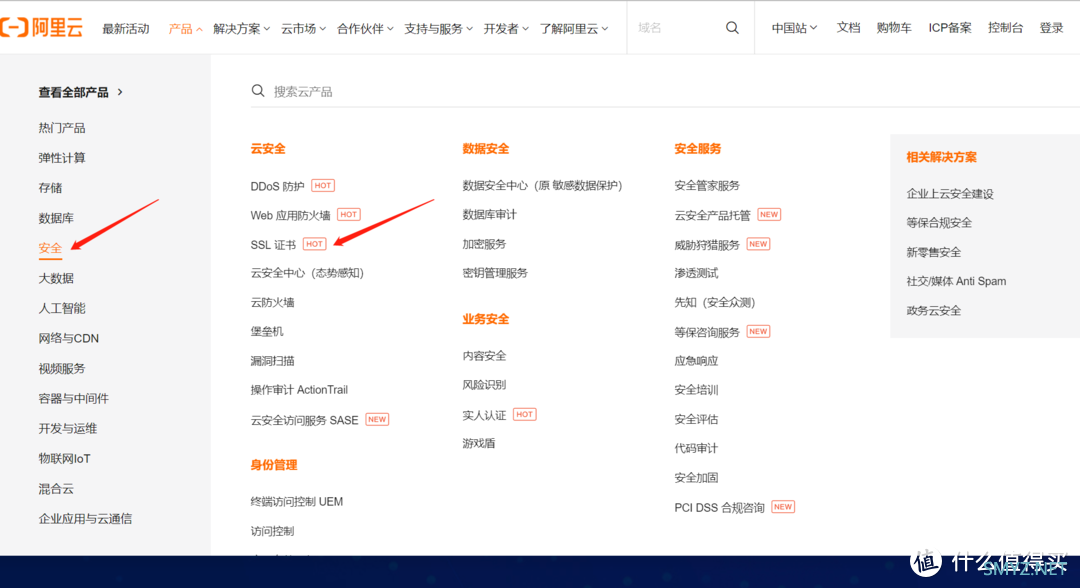The image size is (1080, 588).
Task: Open Web 应用防火墙 product
Action: (x=290, y=216)
